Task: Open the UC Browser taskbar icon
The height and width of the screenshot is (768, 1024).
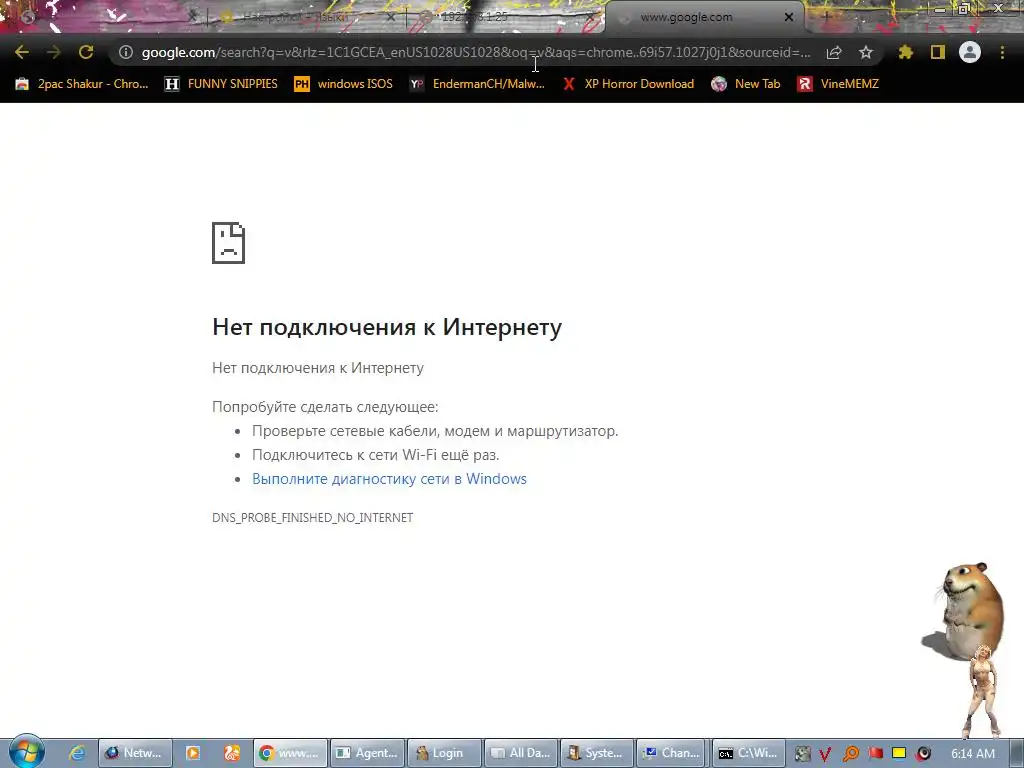Action: [x=232, y=753]
